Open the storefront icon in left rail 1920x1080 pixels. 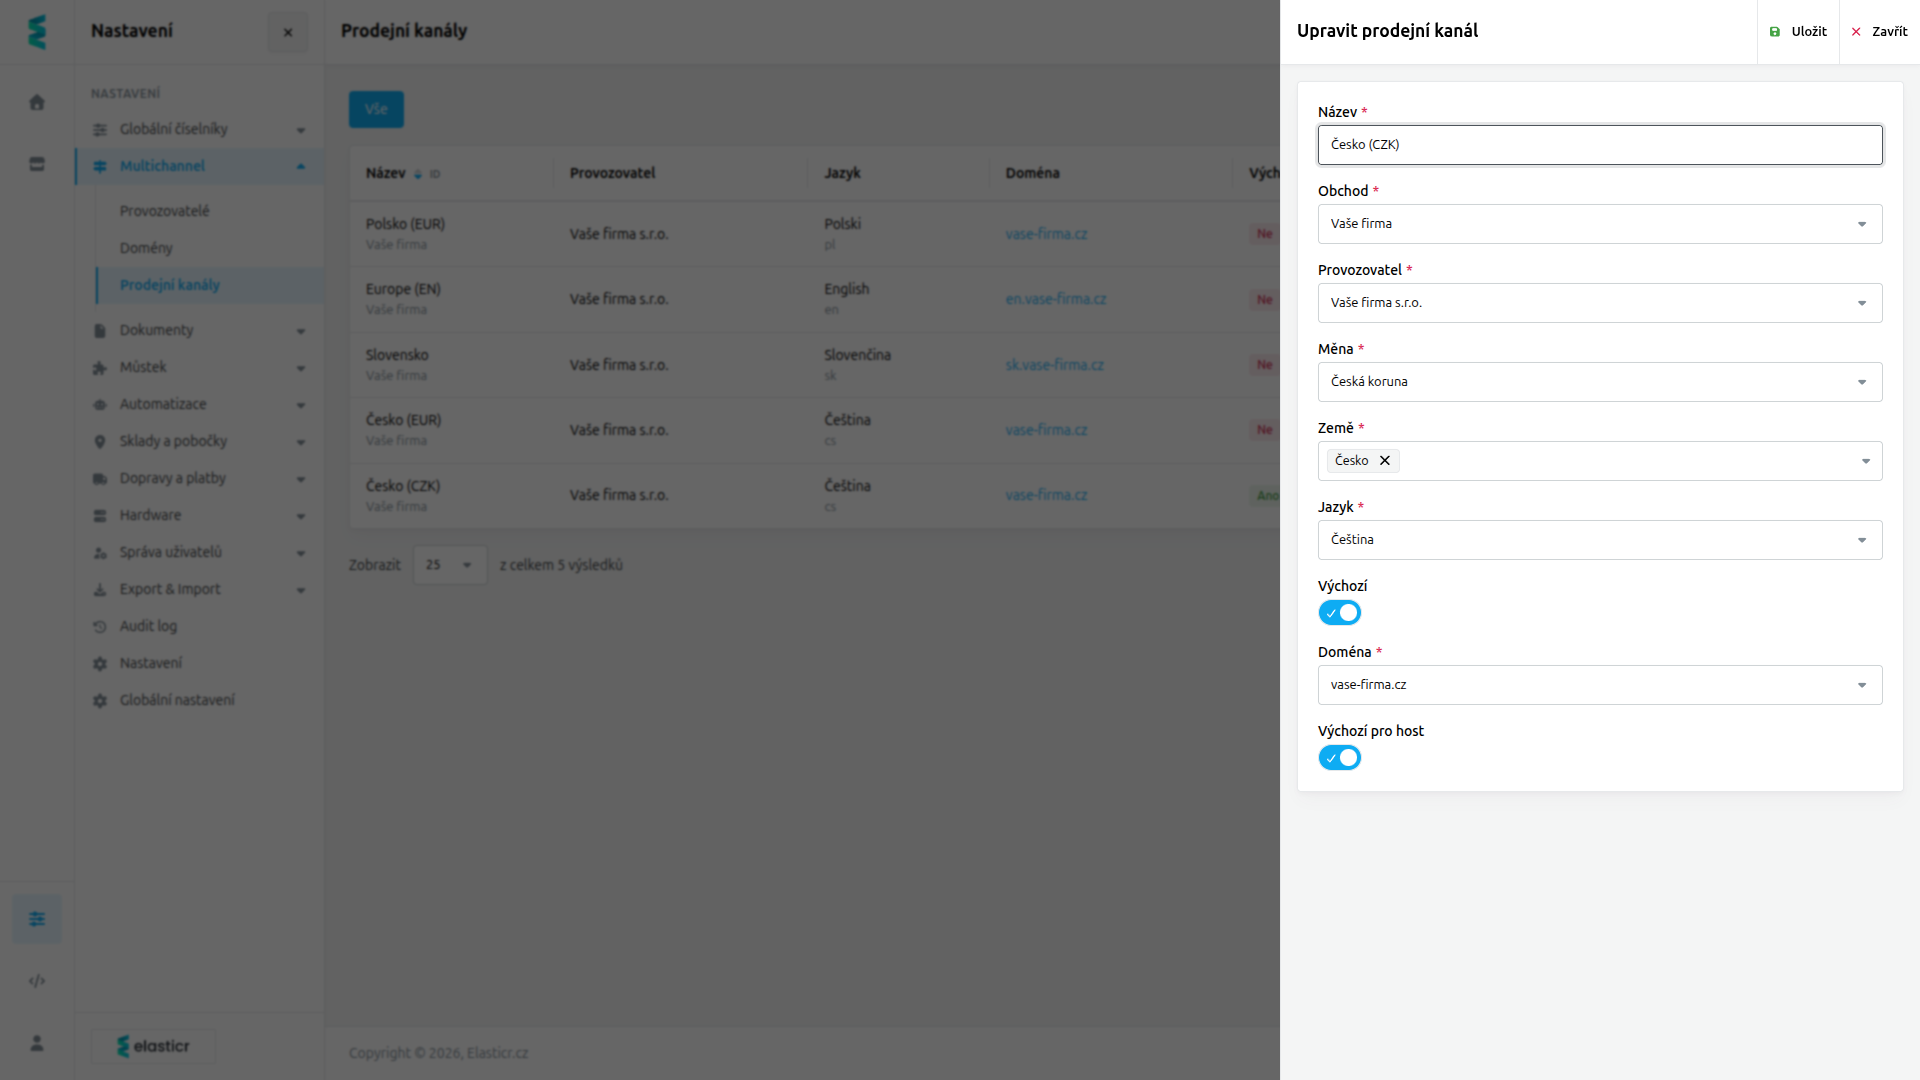(x=37, y=164)
